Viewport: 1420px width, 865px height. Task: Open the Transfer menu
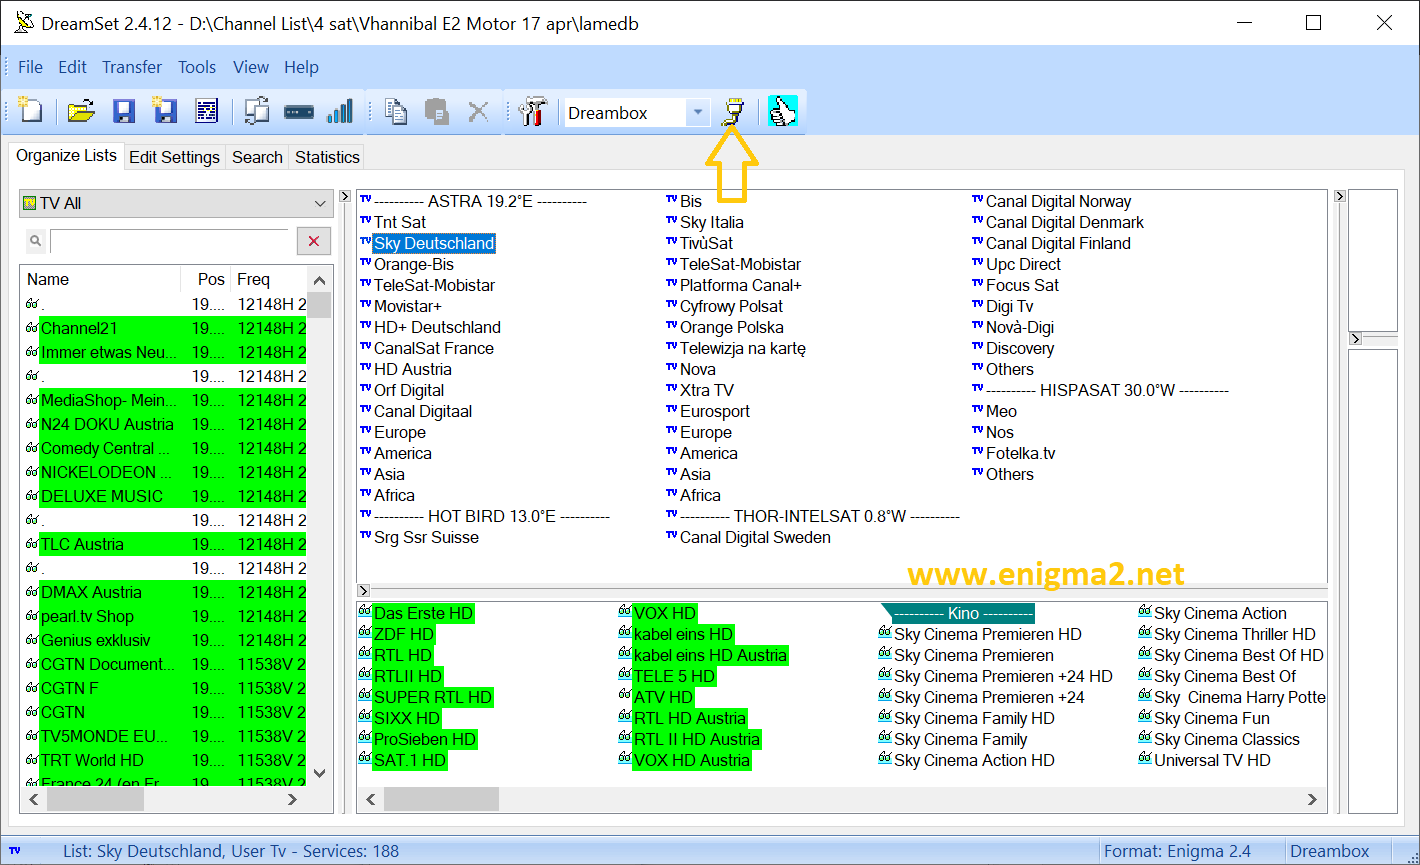pyautogui.click(x=132, y=67)
